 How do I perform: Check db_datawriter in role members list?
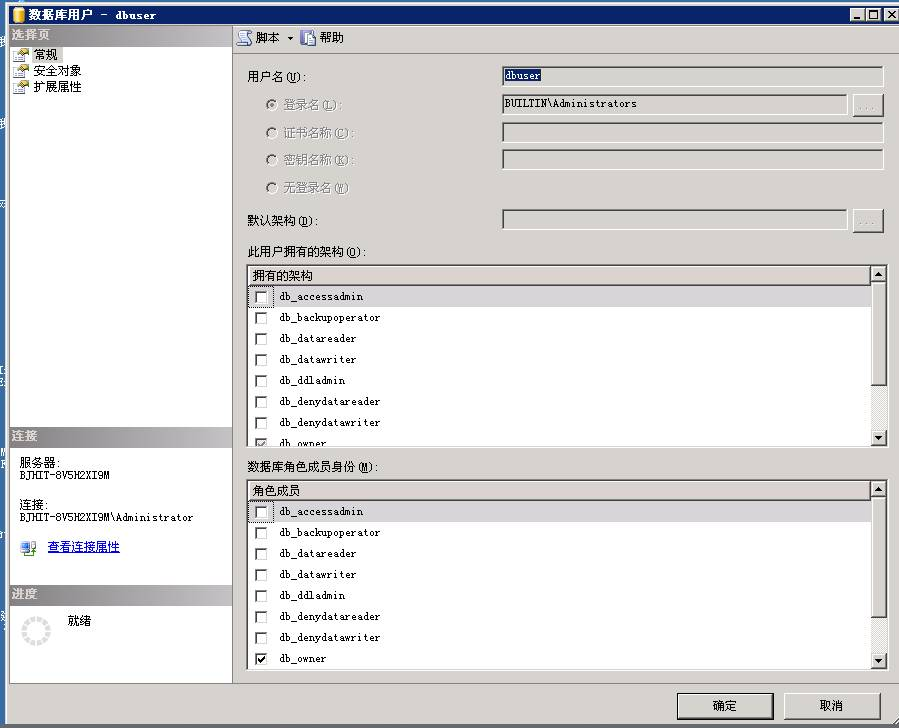(261, 575)
